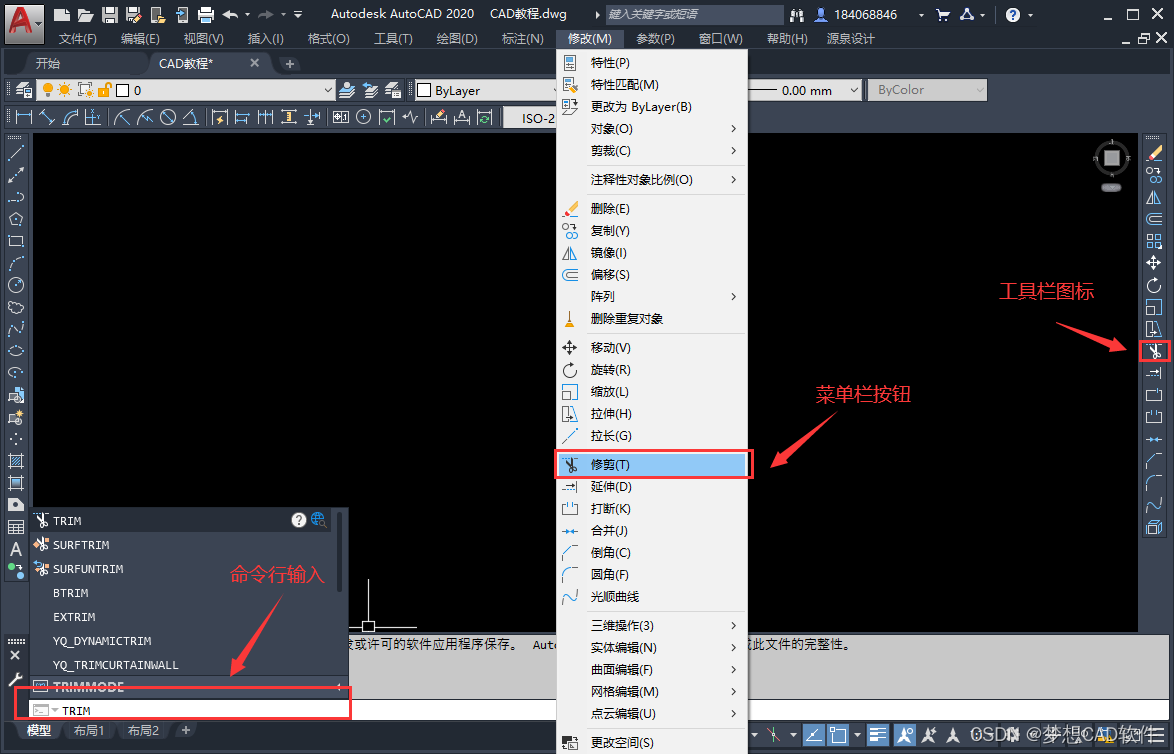Click the shopping cart icon in title bar
The width and height of the screenshot is (1174, 754).
[x=943, y=14]
